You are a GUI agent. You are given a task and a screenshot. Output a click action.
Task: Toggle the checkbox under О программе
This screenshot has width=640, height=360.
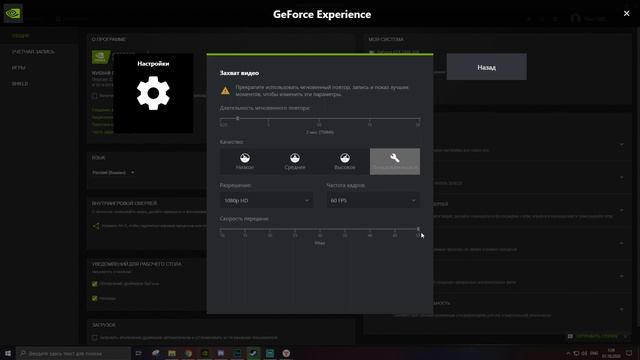(95, 96)
